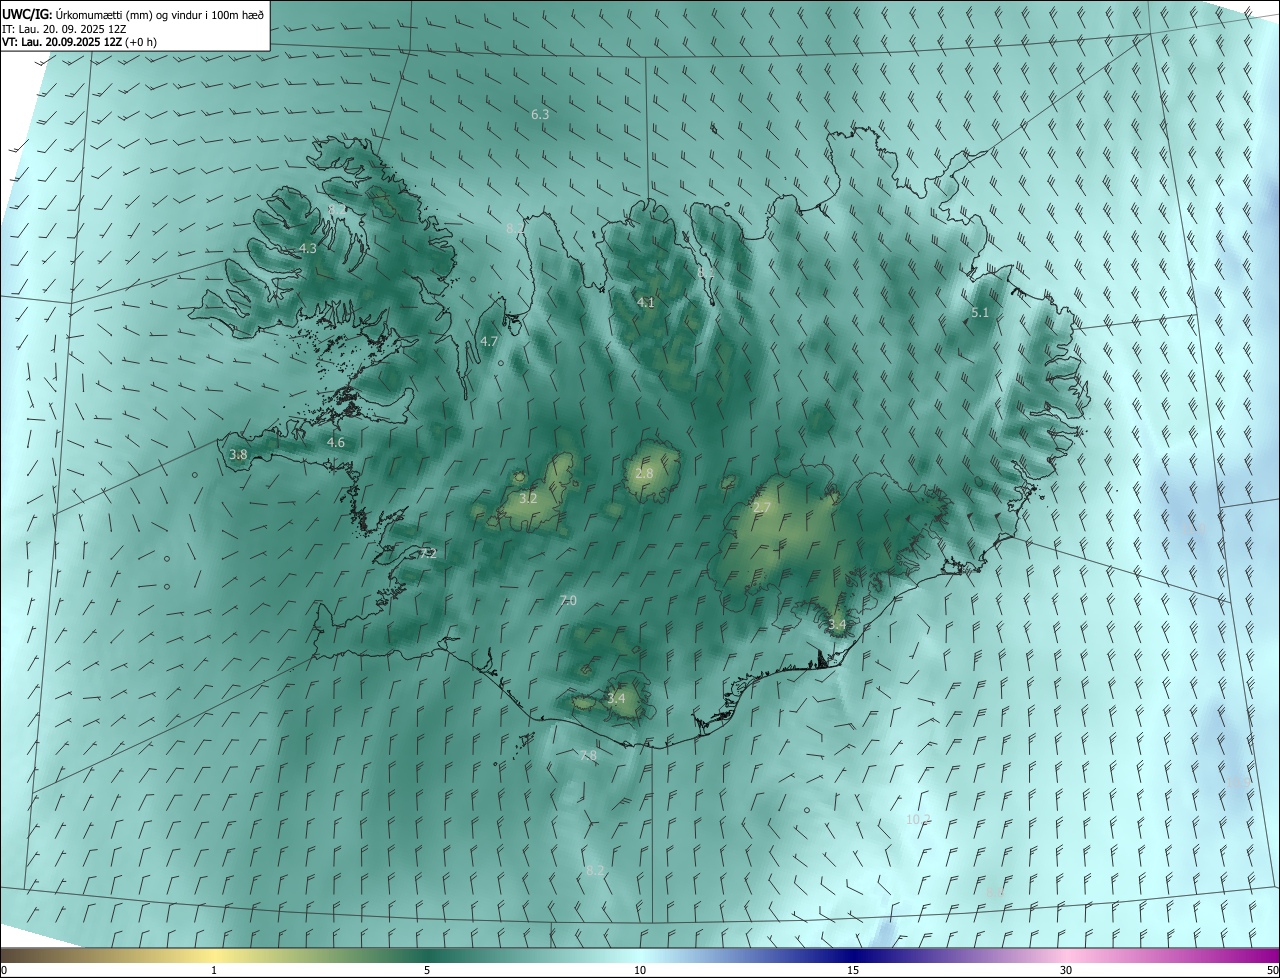Click the 3.2 value on Langjökull glacier
1280x978 pixels.
coord(528,498)
